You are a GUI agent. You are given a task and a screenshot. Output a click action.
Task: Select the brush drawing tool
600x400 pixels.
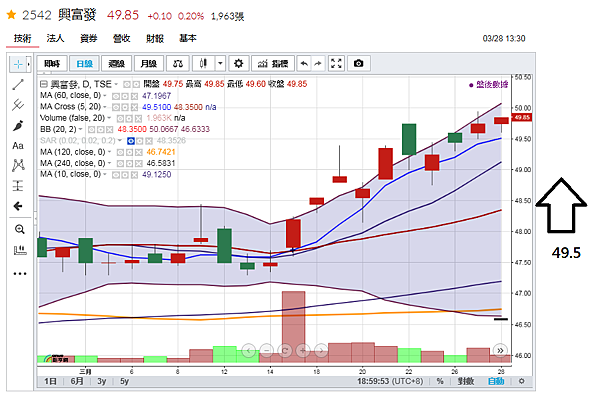tap(18, 125)
